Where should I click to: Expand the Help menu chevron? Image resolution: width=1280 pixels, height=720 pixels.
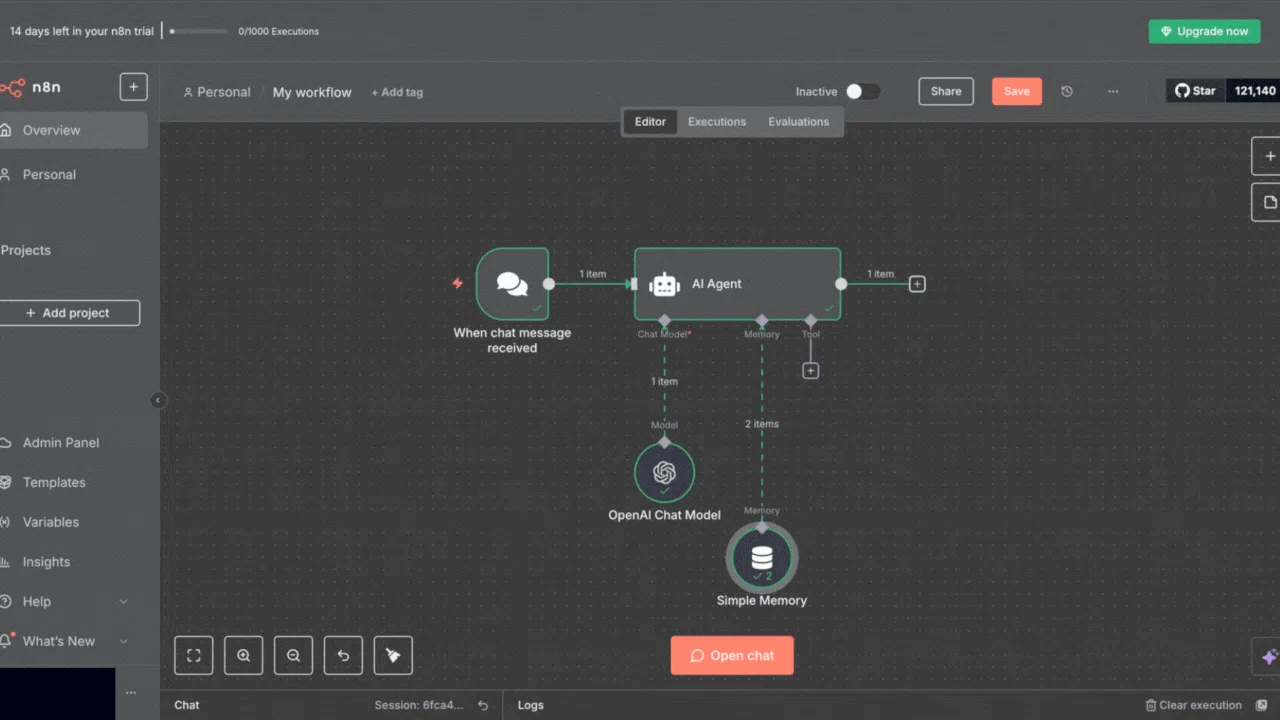pos(124,602)
